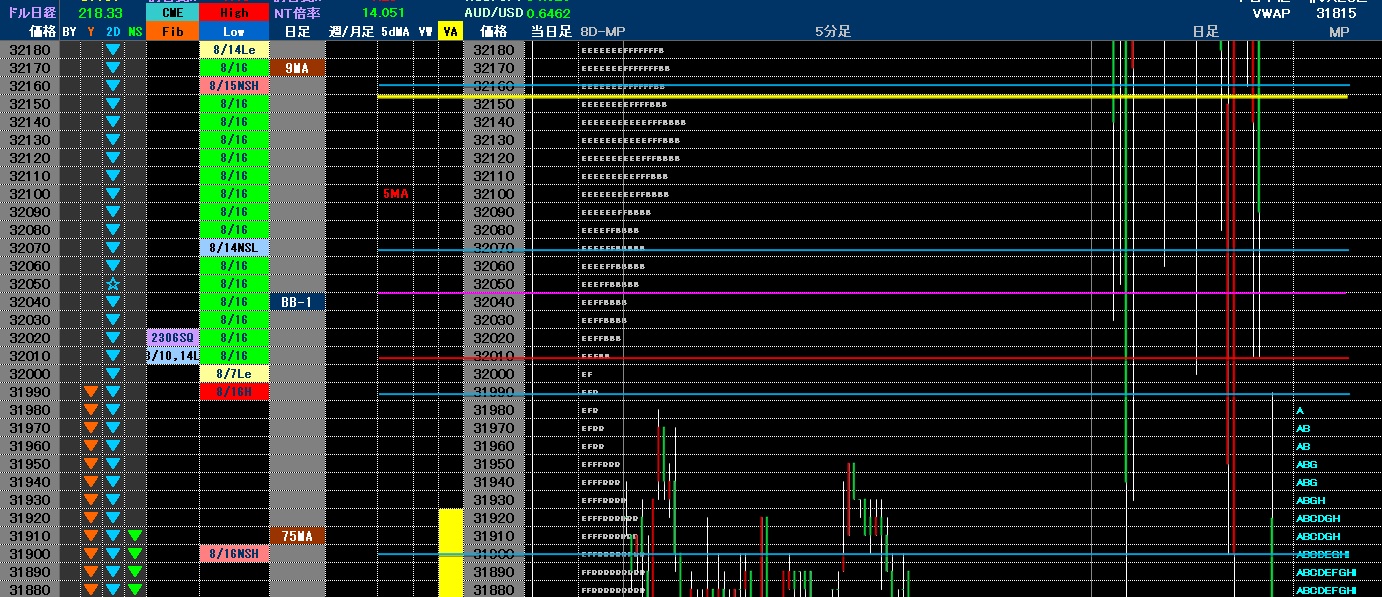The width and height of the screenshot is (1382, 597).
Task: Click the BB-1 marker cell
Action: pos(297,302)
